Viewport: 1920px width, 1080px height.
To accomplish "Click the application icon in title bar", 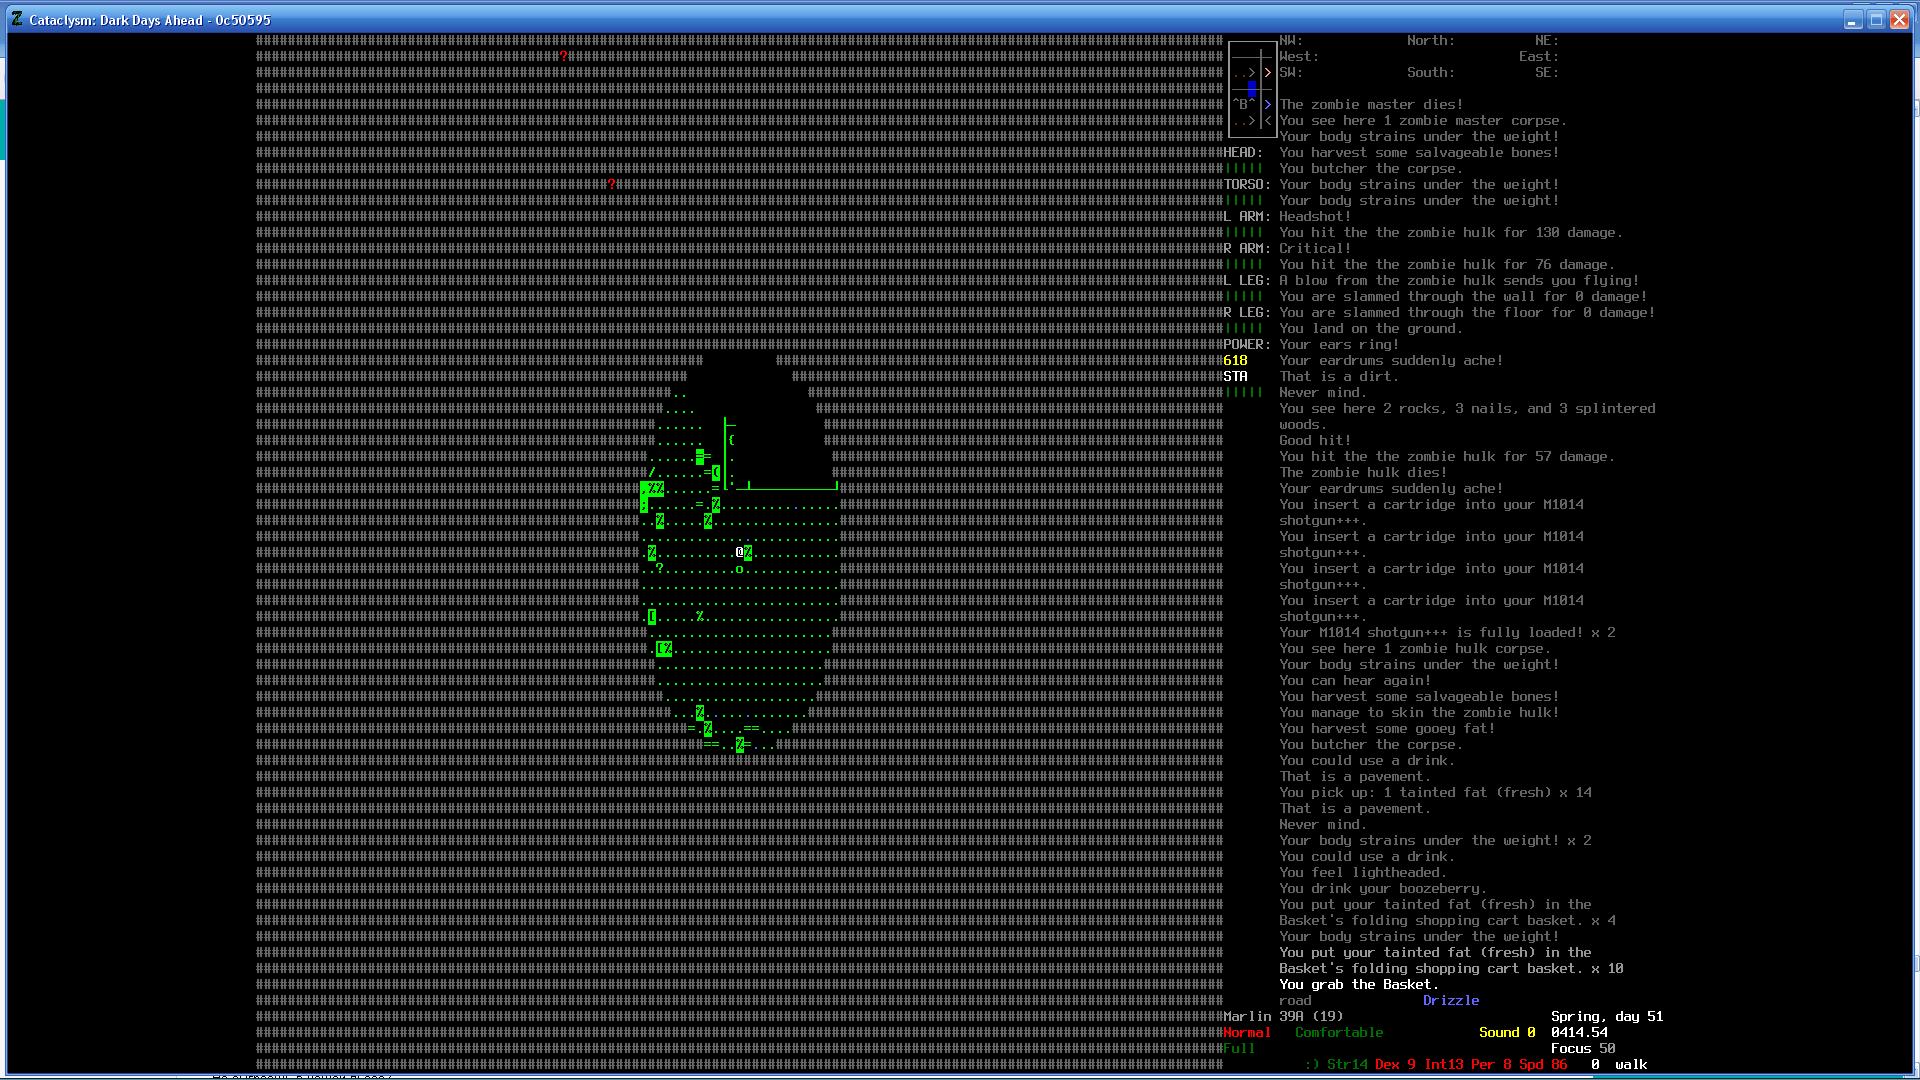I will (x=17, y=19).
